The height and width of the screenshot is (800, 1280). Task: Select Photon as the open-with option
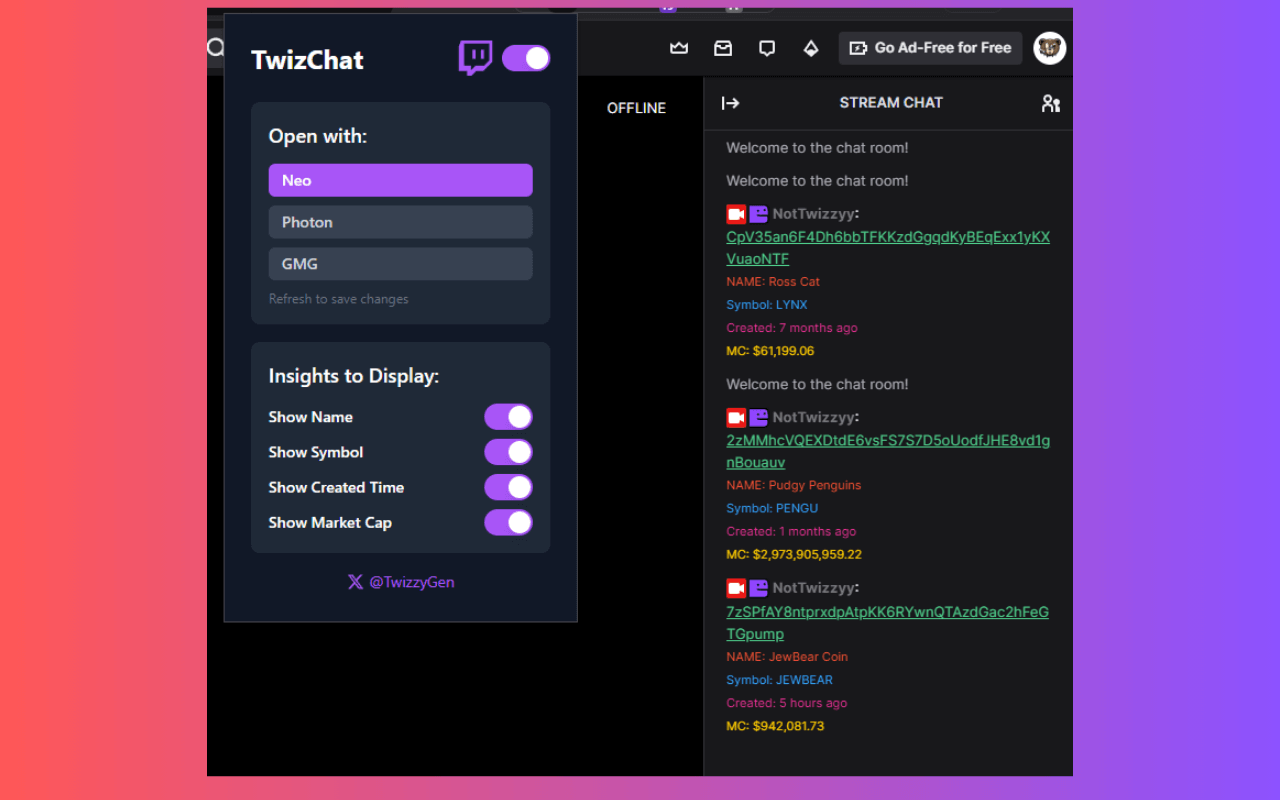[x=400, y=222]
